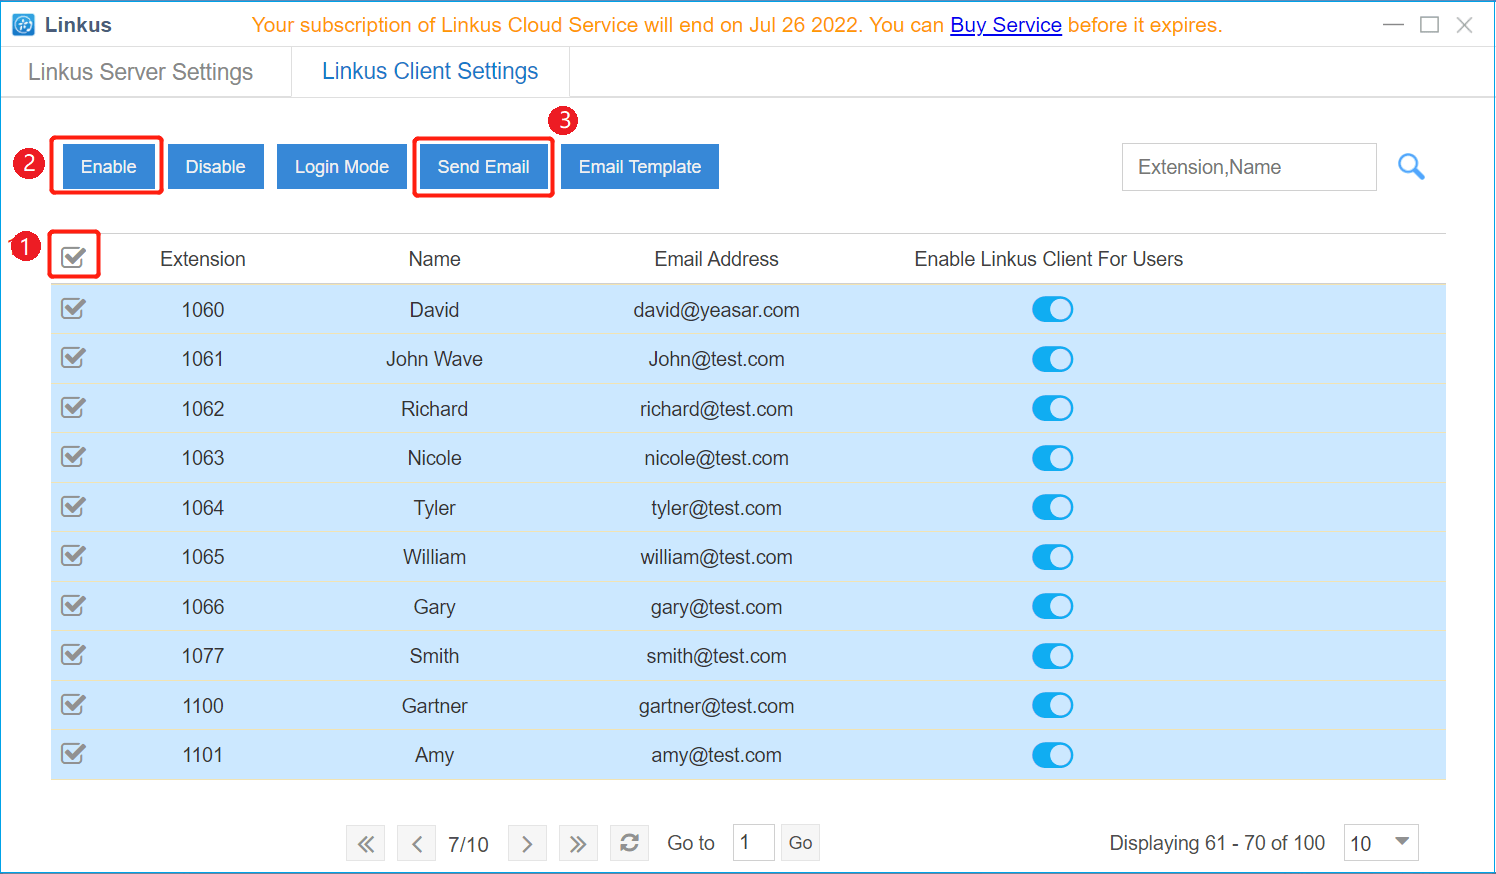Focus the Extension,Name search field
1496x874 pixels.
[1249, 167]
